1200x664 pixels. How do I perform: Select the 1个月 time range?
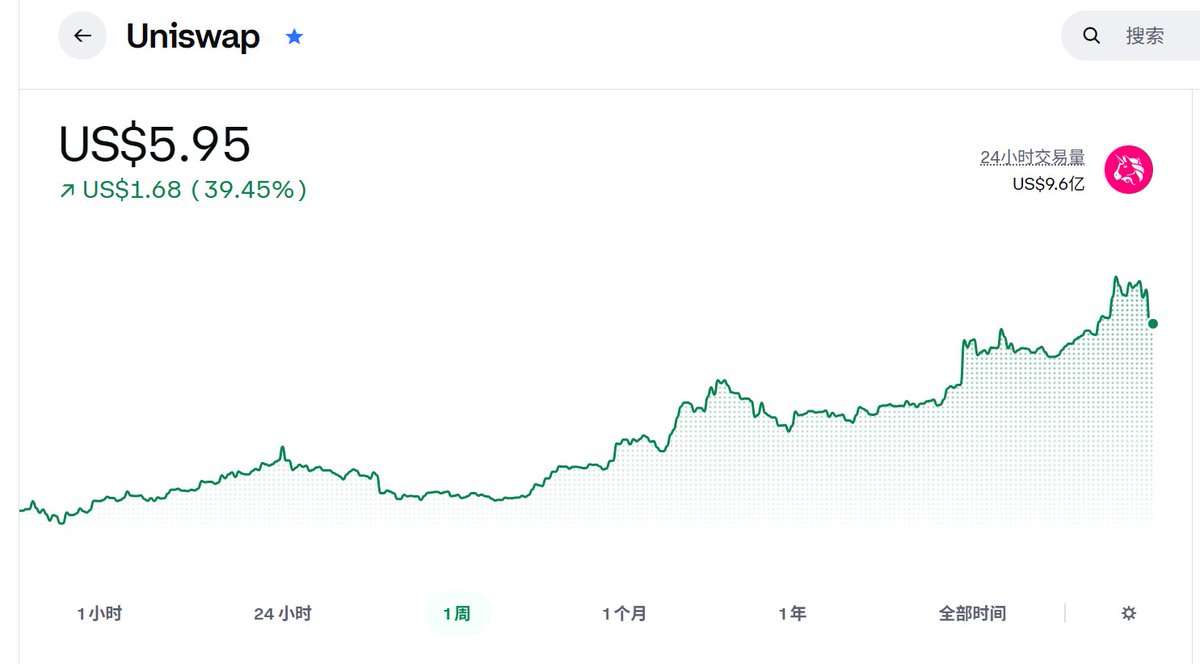coord(624,613)
